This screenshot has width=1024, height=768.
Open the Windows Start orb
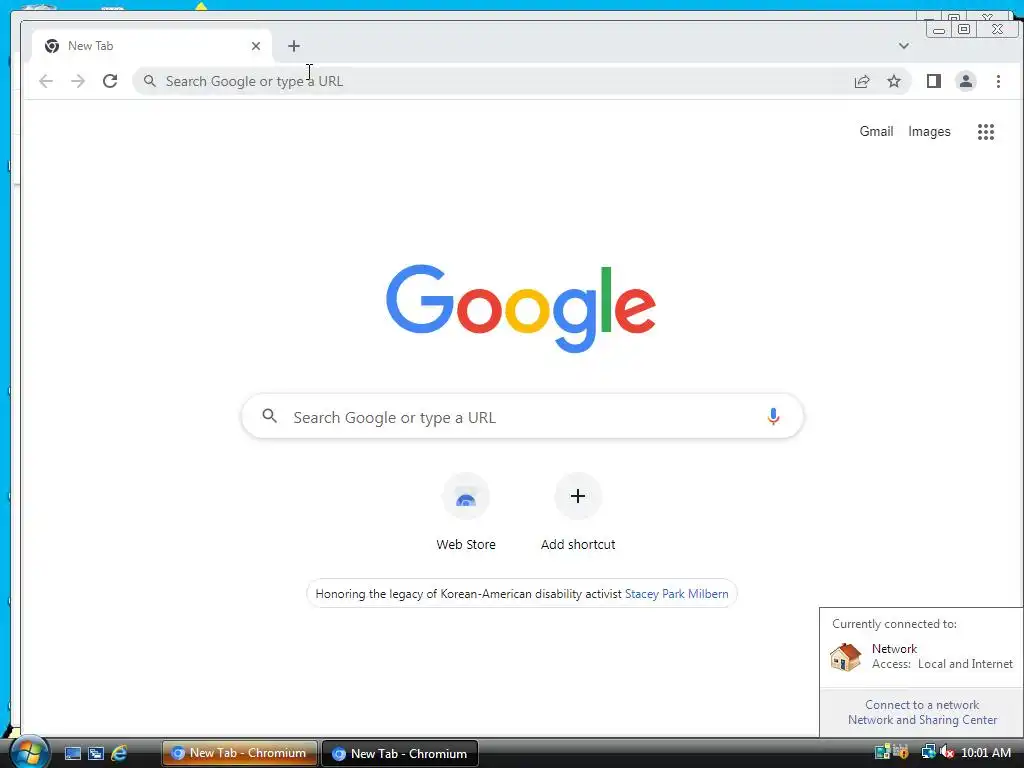30,753
